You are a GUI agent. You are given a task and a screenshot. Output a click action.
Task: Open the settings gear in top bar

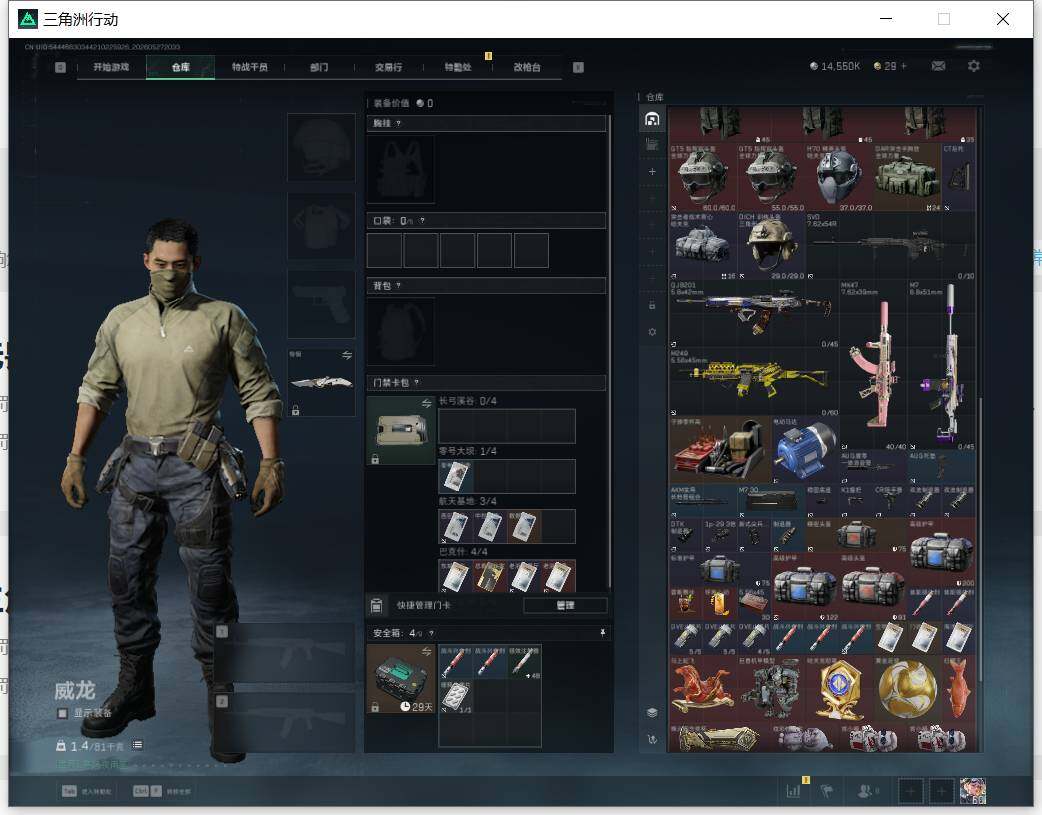click(974, 66)
